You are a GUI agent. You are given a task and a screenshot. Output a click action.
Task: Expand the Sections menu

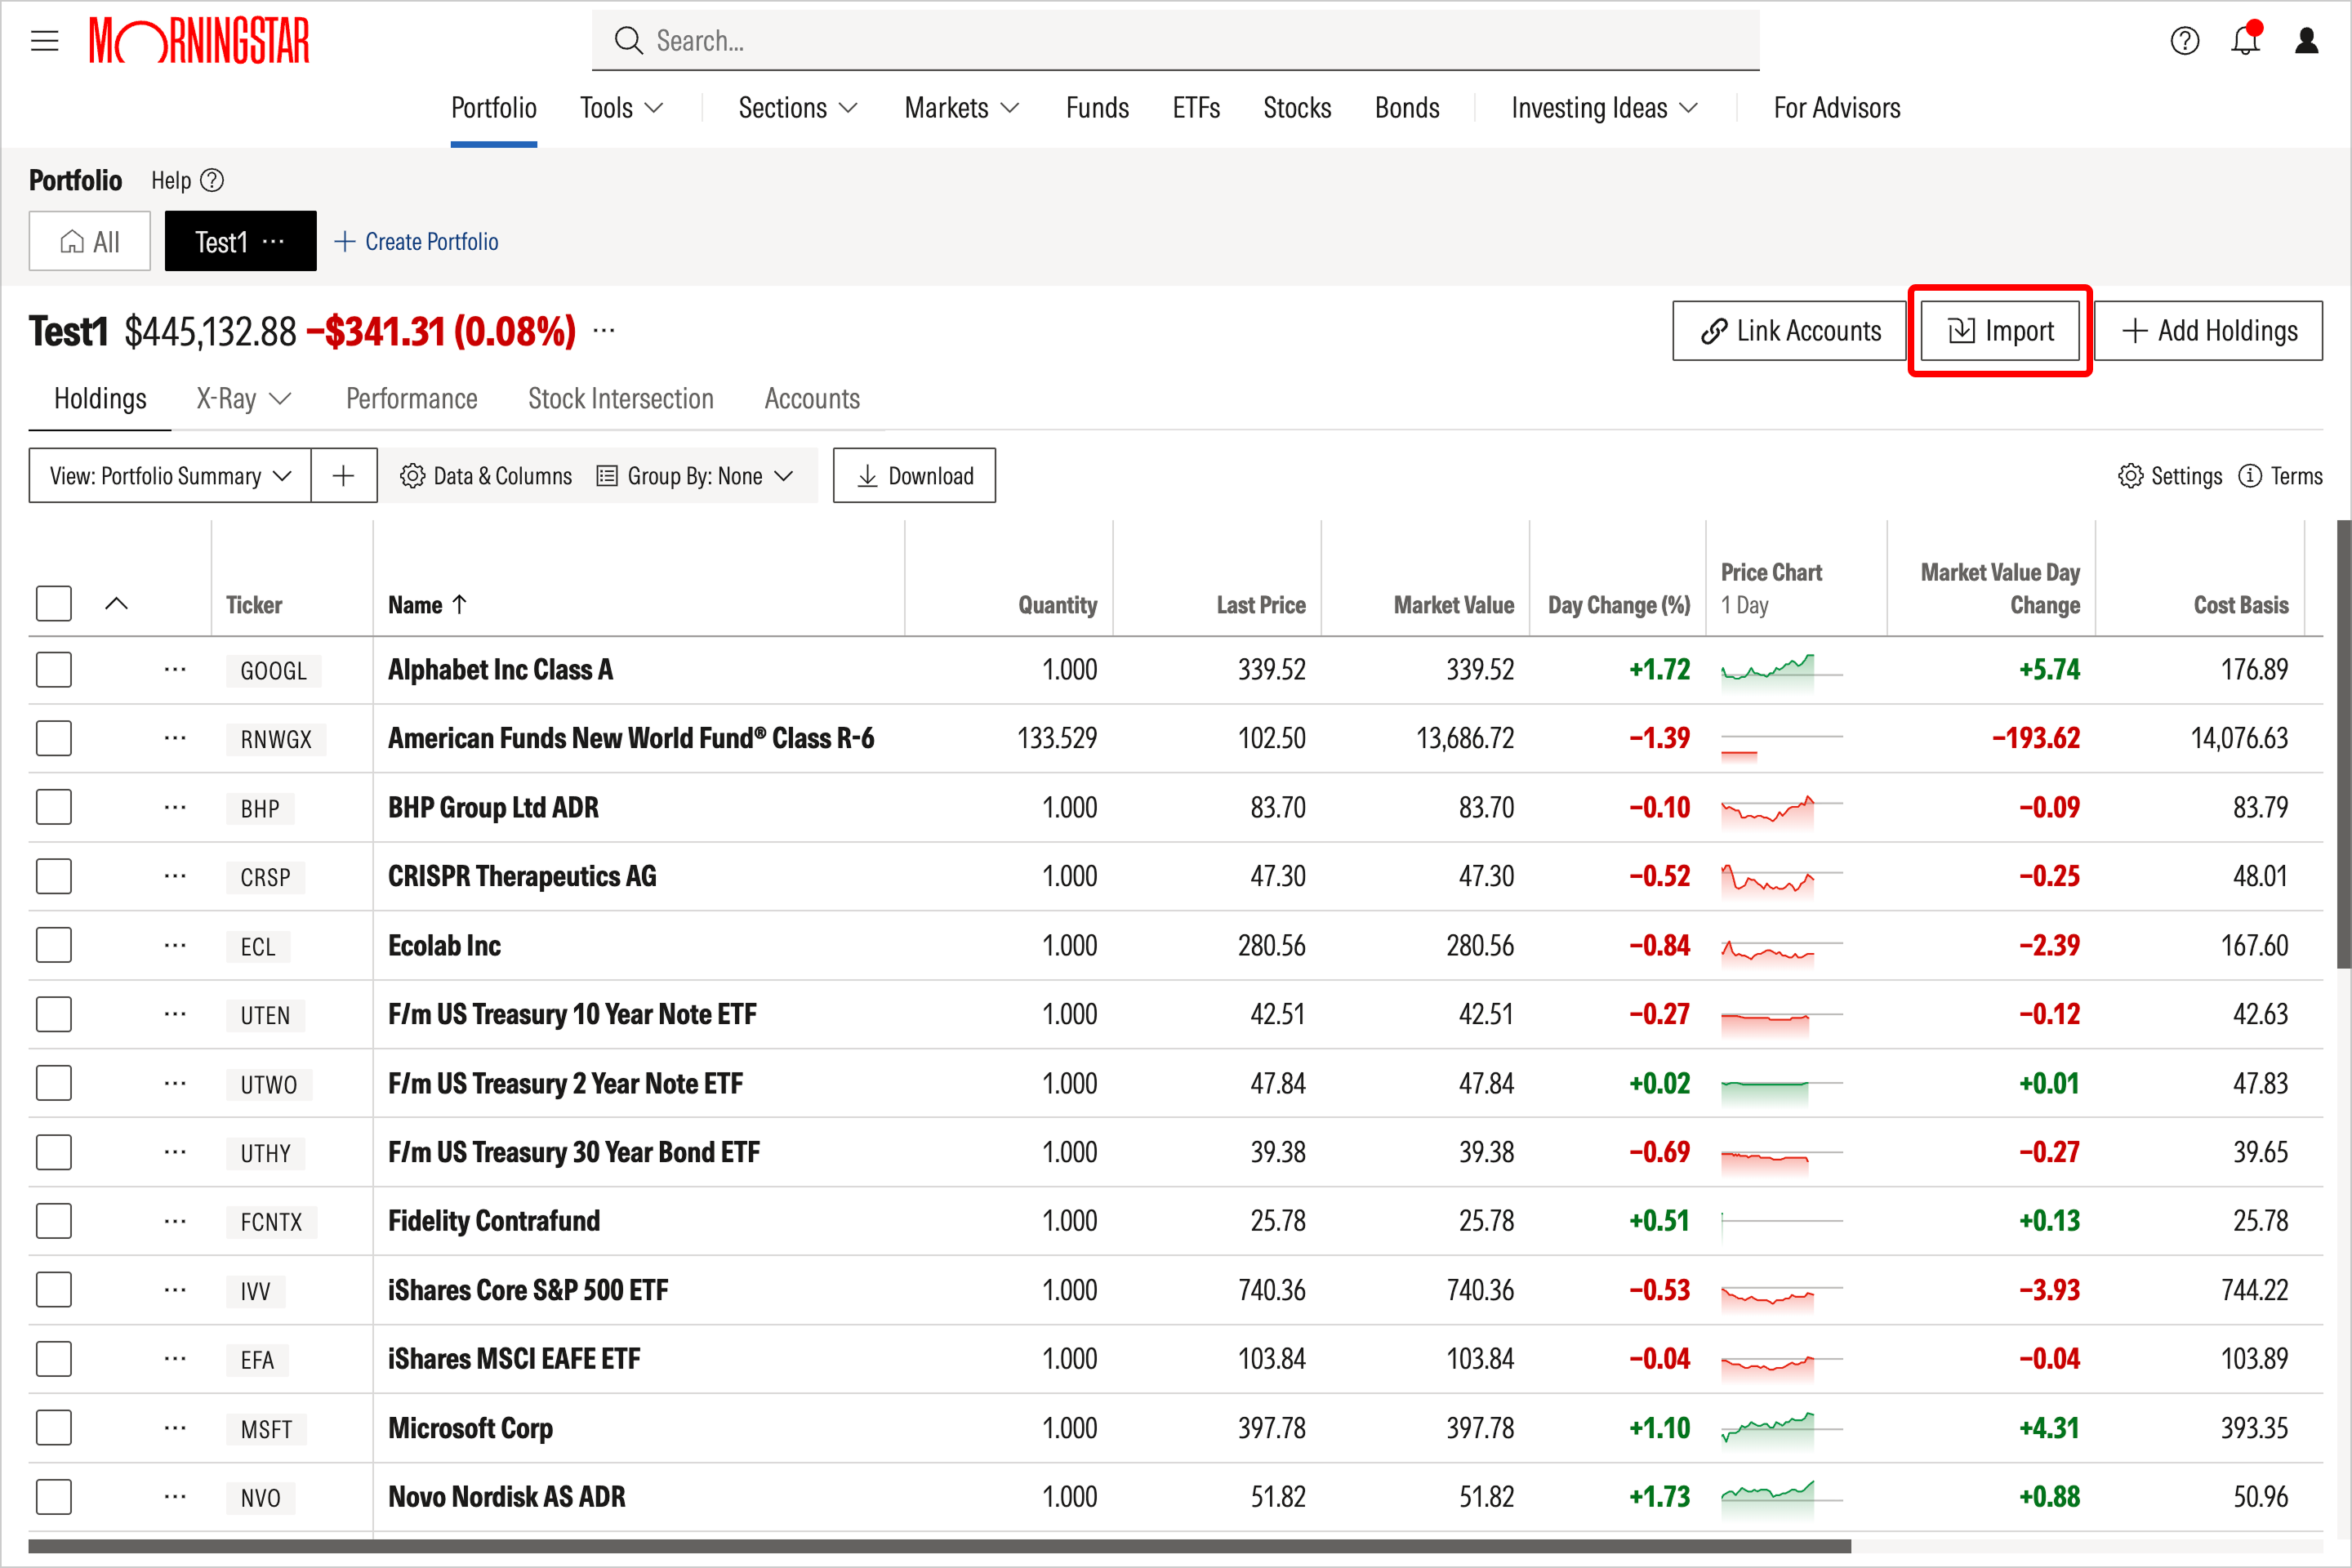pos(797,108)
